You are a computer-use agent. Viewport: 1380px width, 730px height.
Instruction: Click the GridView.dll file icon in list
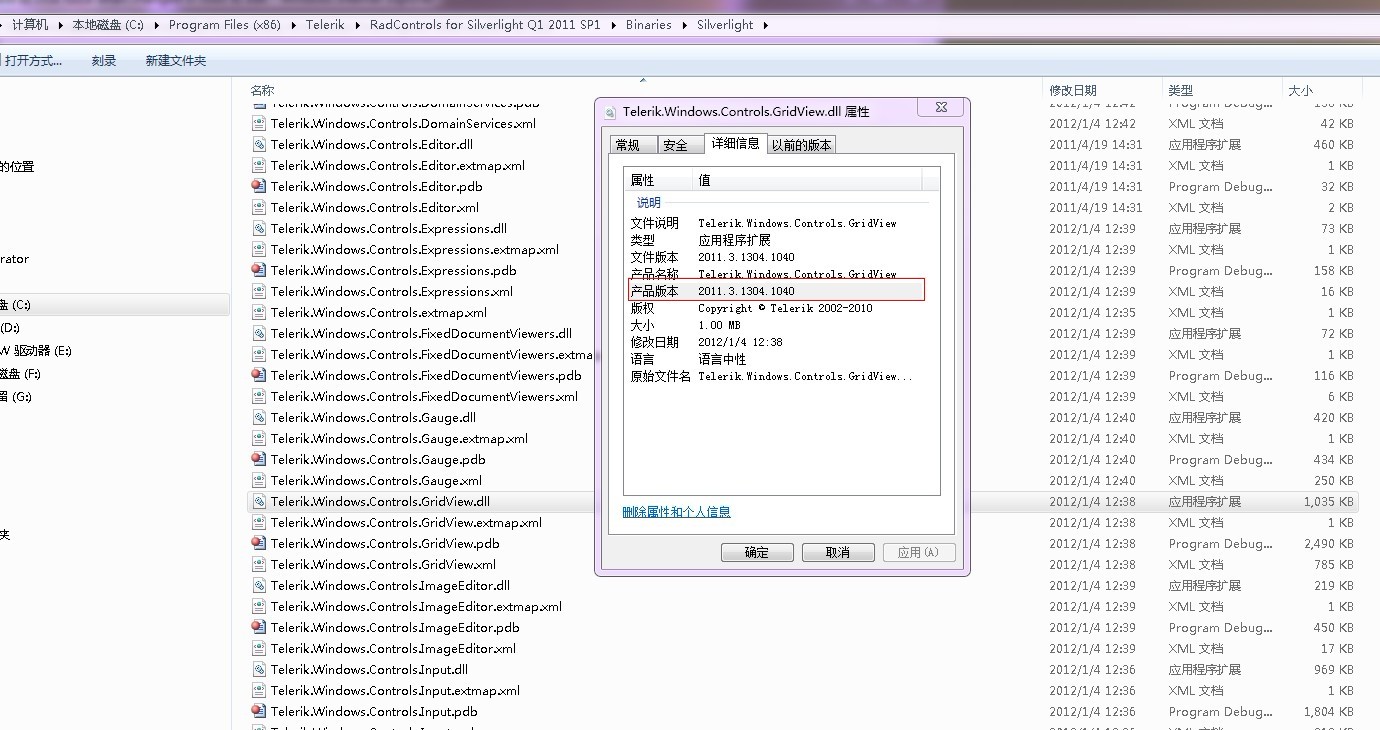[x=259, y=502]
